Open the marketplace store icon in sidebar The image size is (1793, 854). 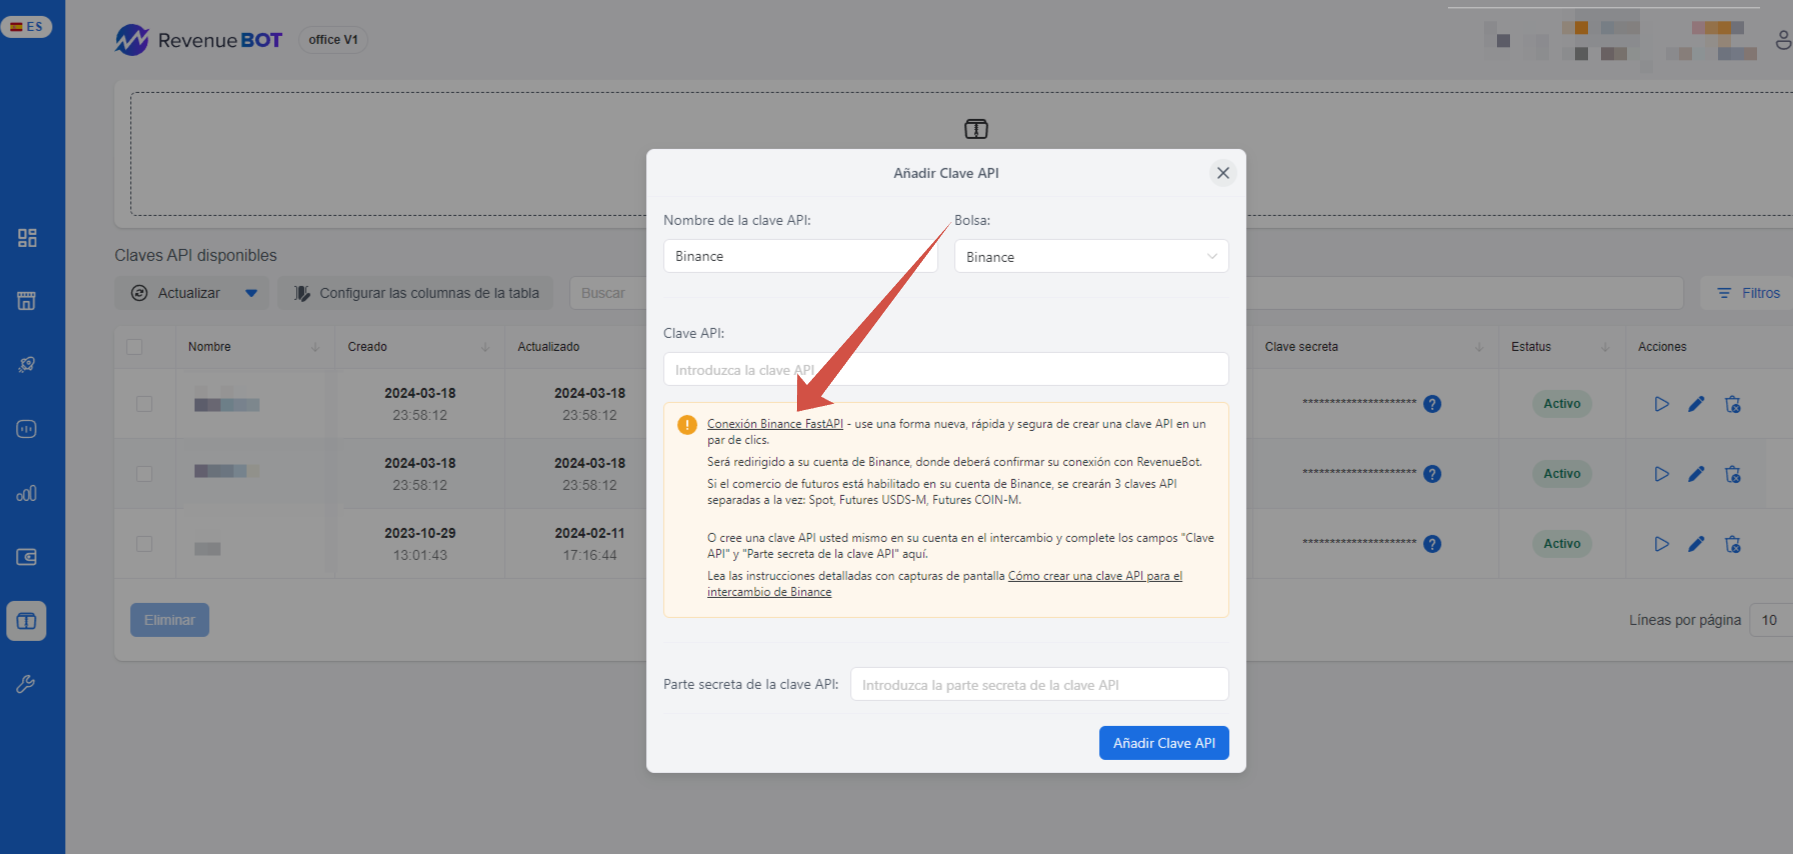pos(27,301)
